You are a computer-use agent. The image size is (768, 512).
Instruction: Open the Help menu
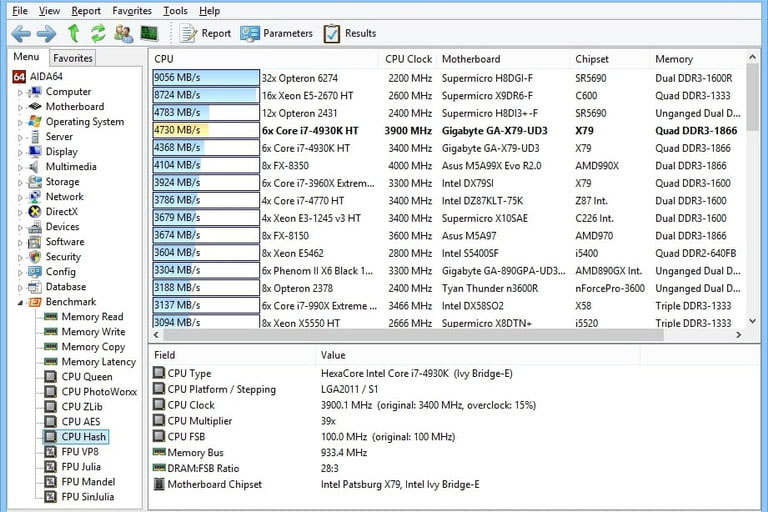(x=210, y=11)
